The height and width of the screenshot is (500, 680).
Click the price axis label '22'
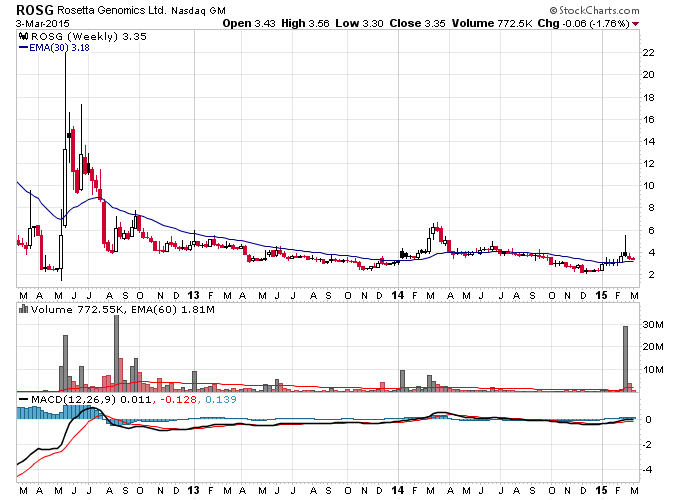click(x=648, y=52)
